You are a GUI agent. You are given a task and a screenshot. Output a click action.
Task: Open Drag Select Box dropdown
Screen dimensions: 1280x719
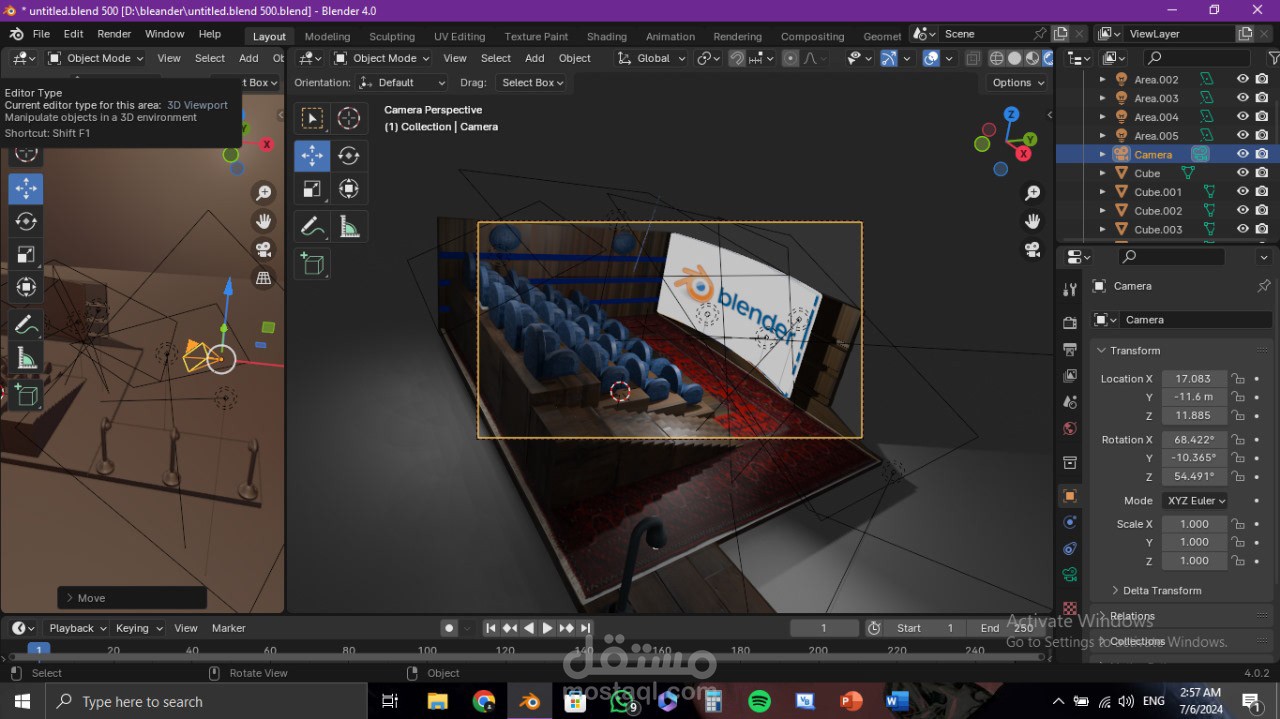coord(531,83)
